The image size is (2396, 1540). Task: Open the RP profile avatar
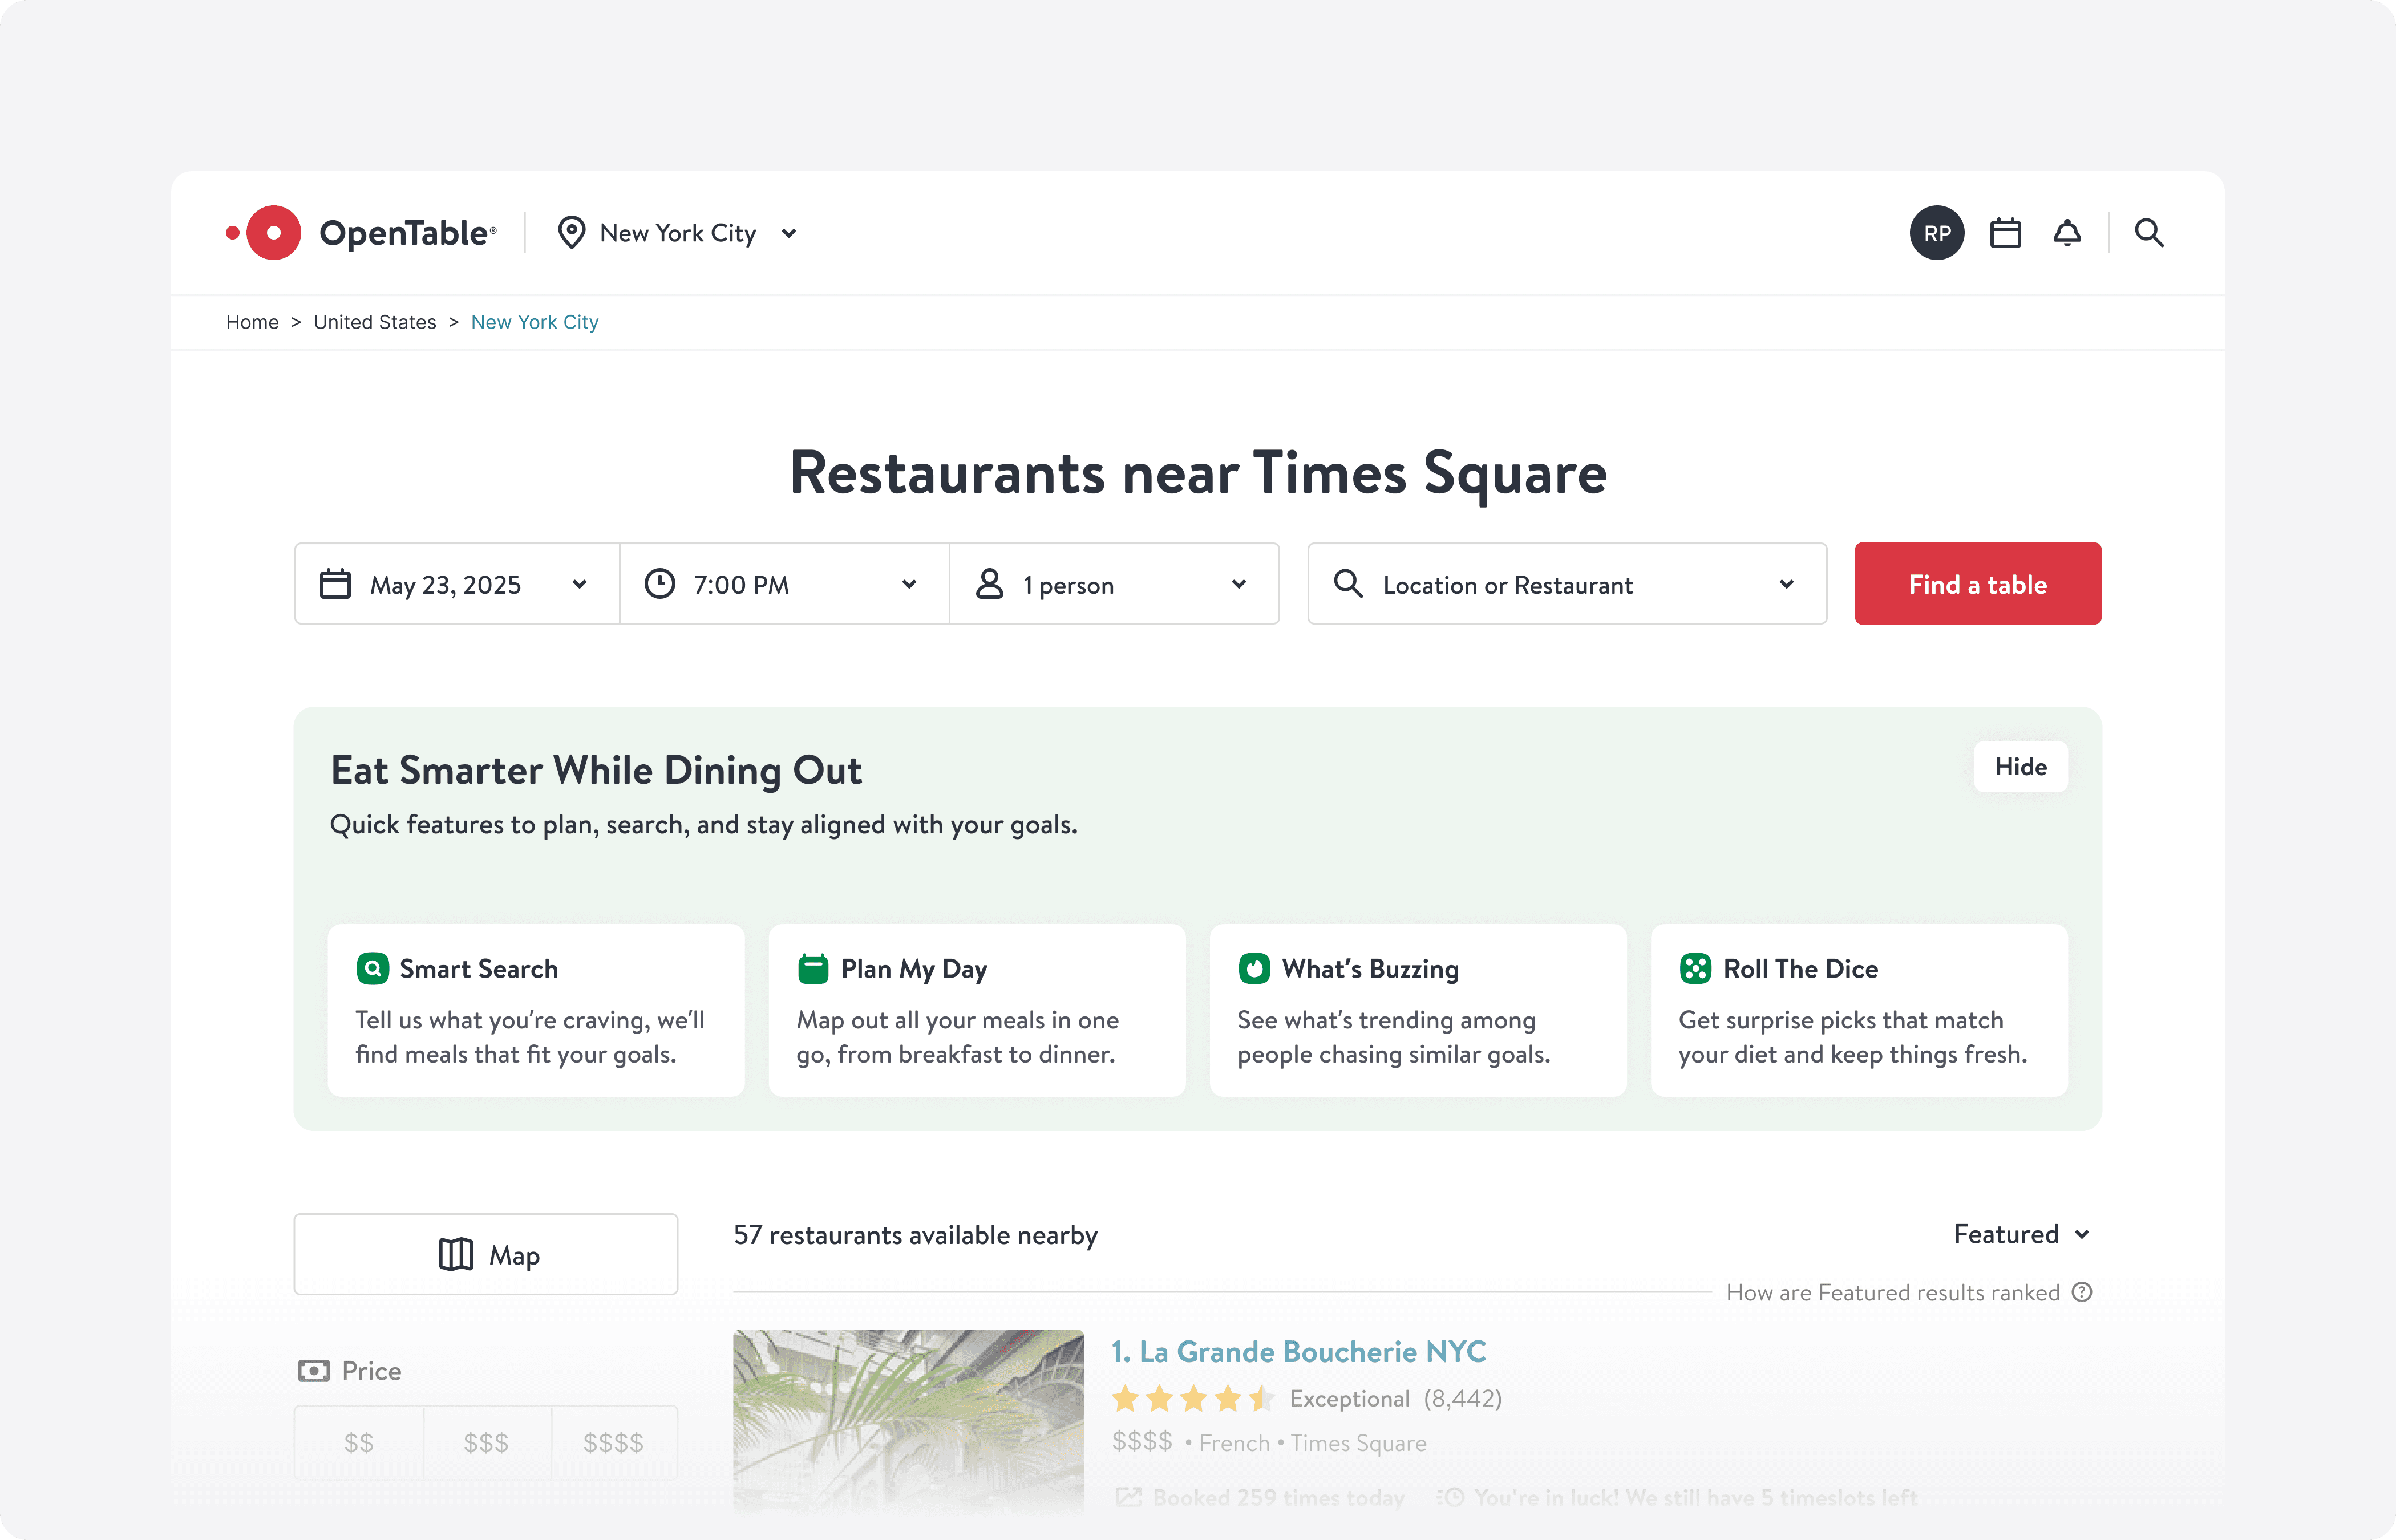coord(1936,233)
